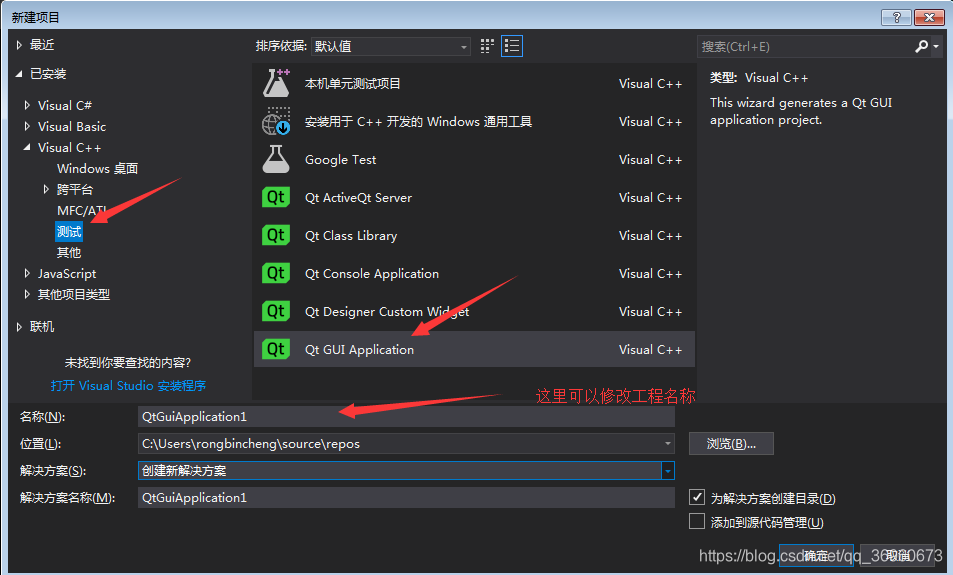Click the Qt Console Application Qt icon
Image resolution: width=953 pixels, height=575 pixels.
click(276, 274)
